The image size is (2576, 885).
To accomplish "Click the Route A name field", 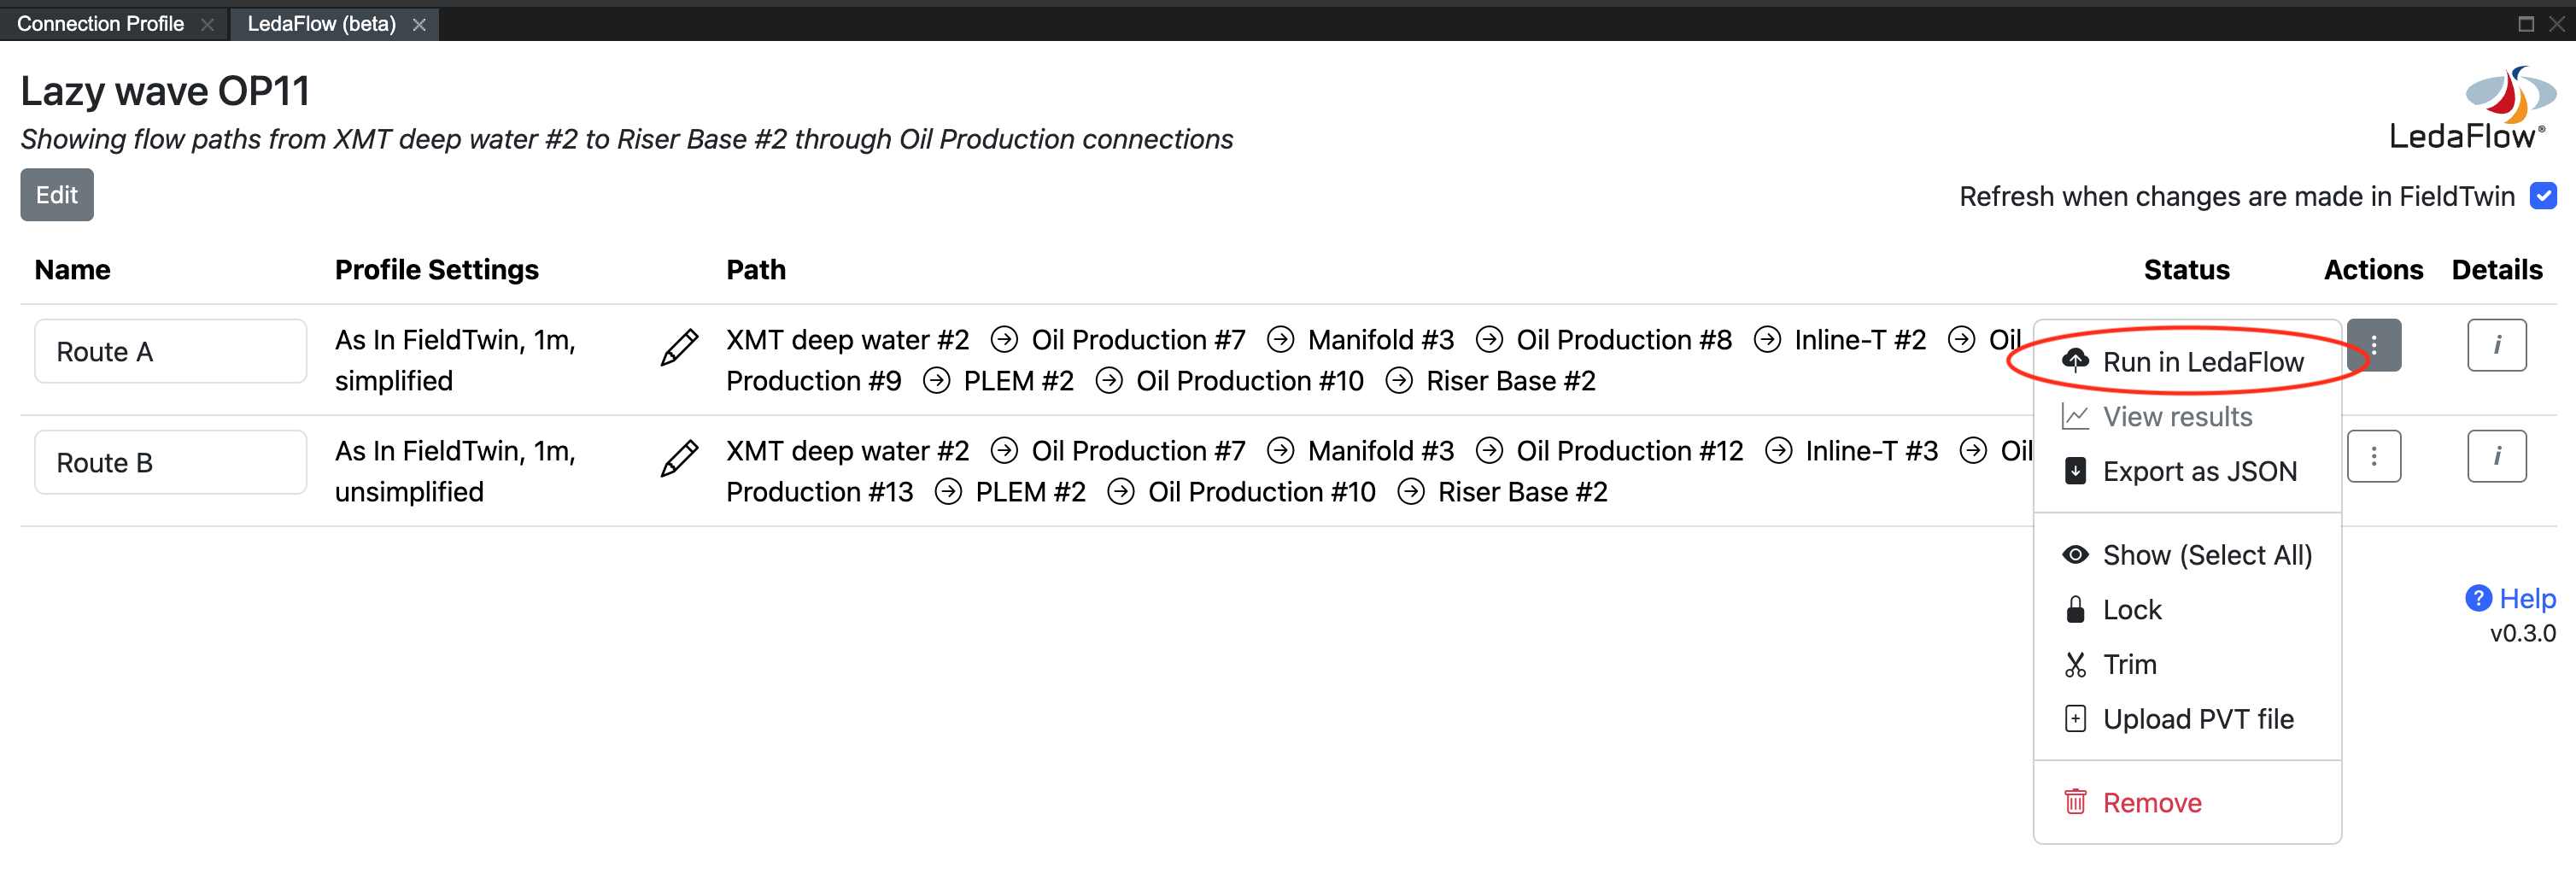I will tap(170, 351).
